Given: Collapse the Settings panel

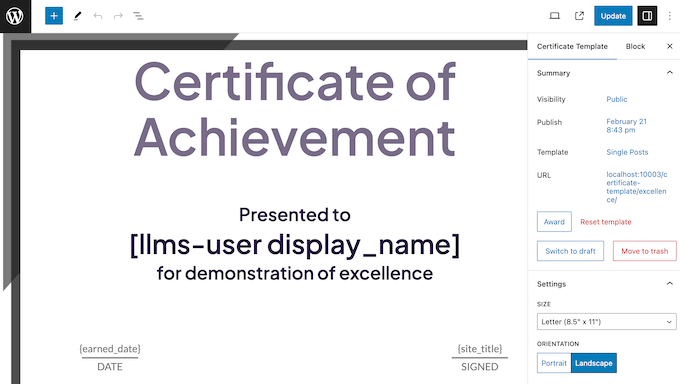Looking at the screenshot, I should [670, 284].
